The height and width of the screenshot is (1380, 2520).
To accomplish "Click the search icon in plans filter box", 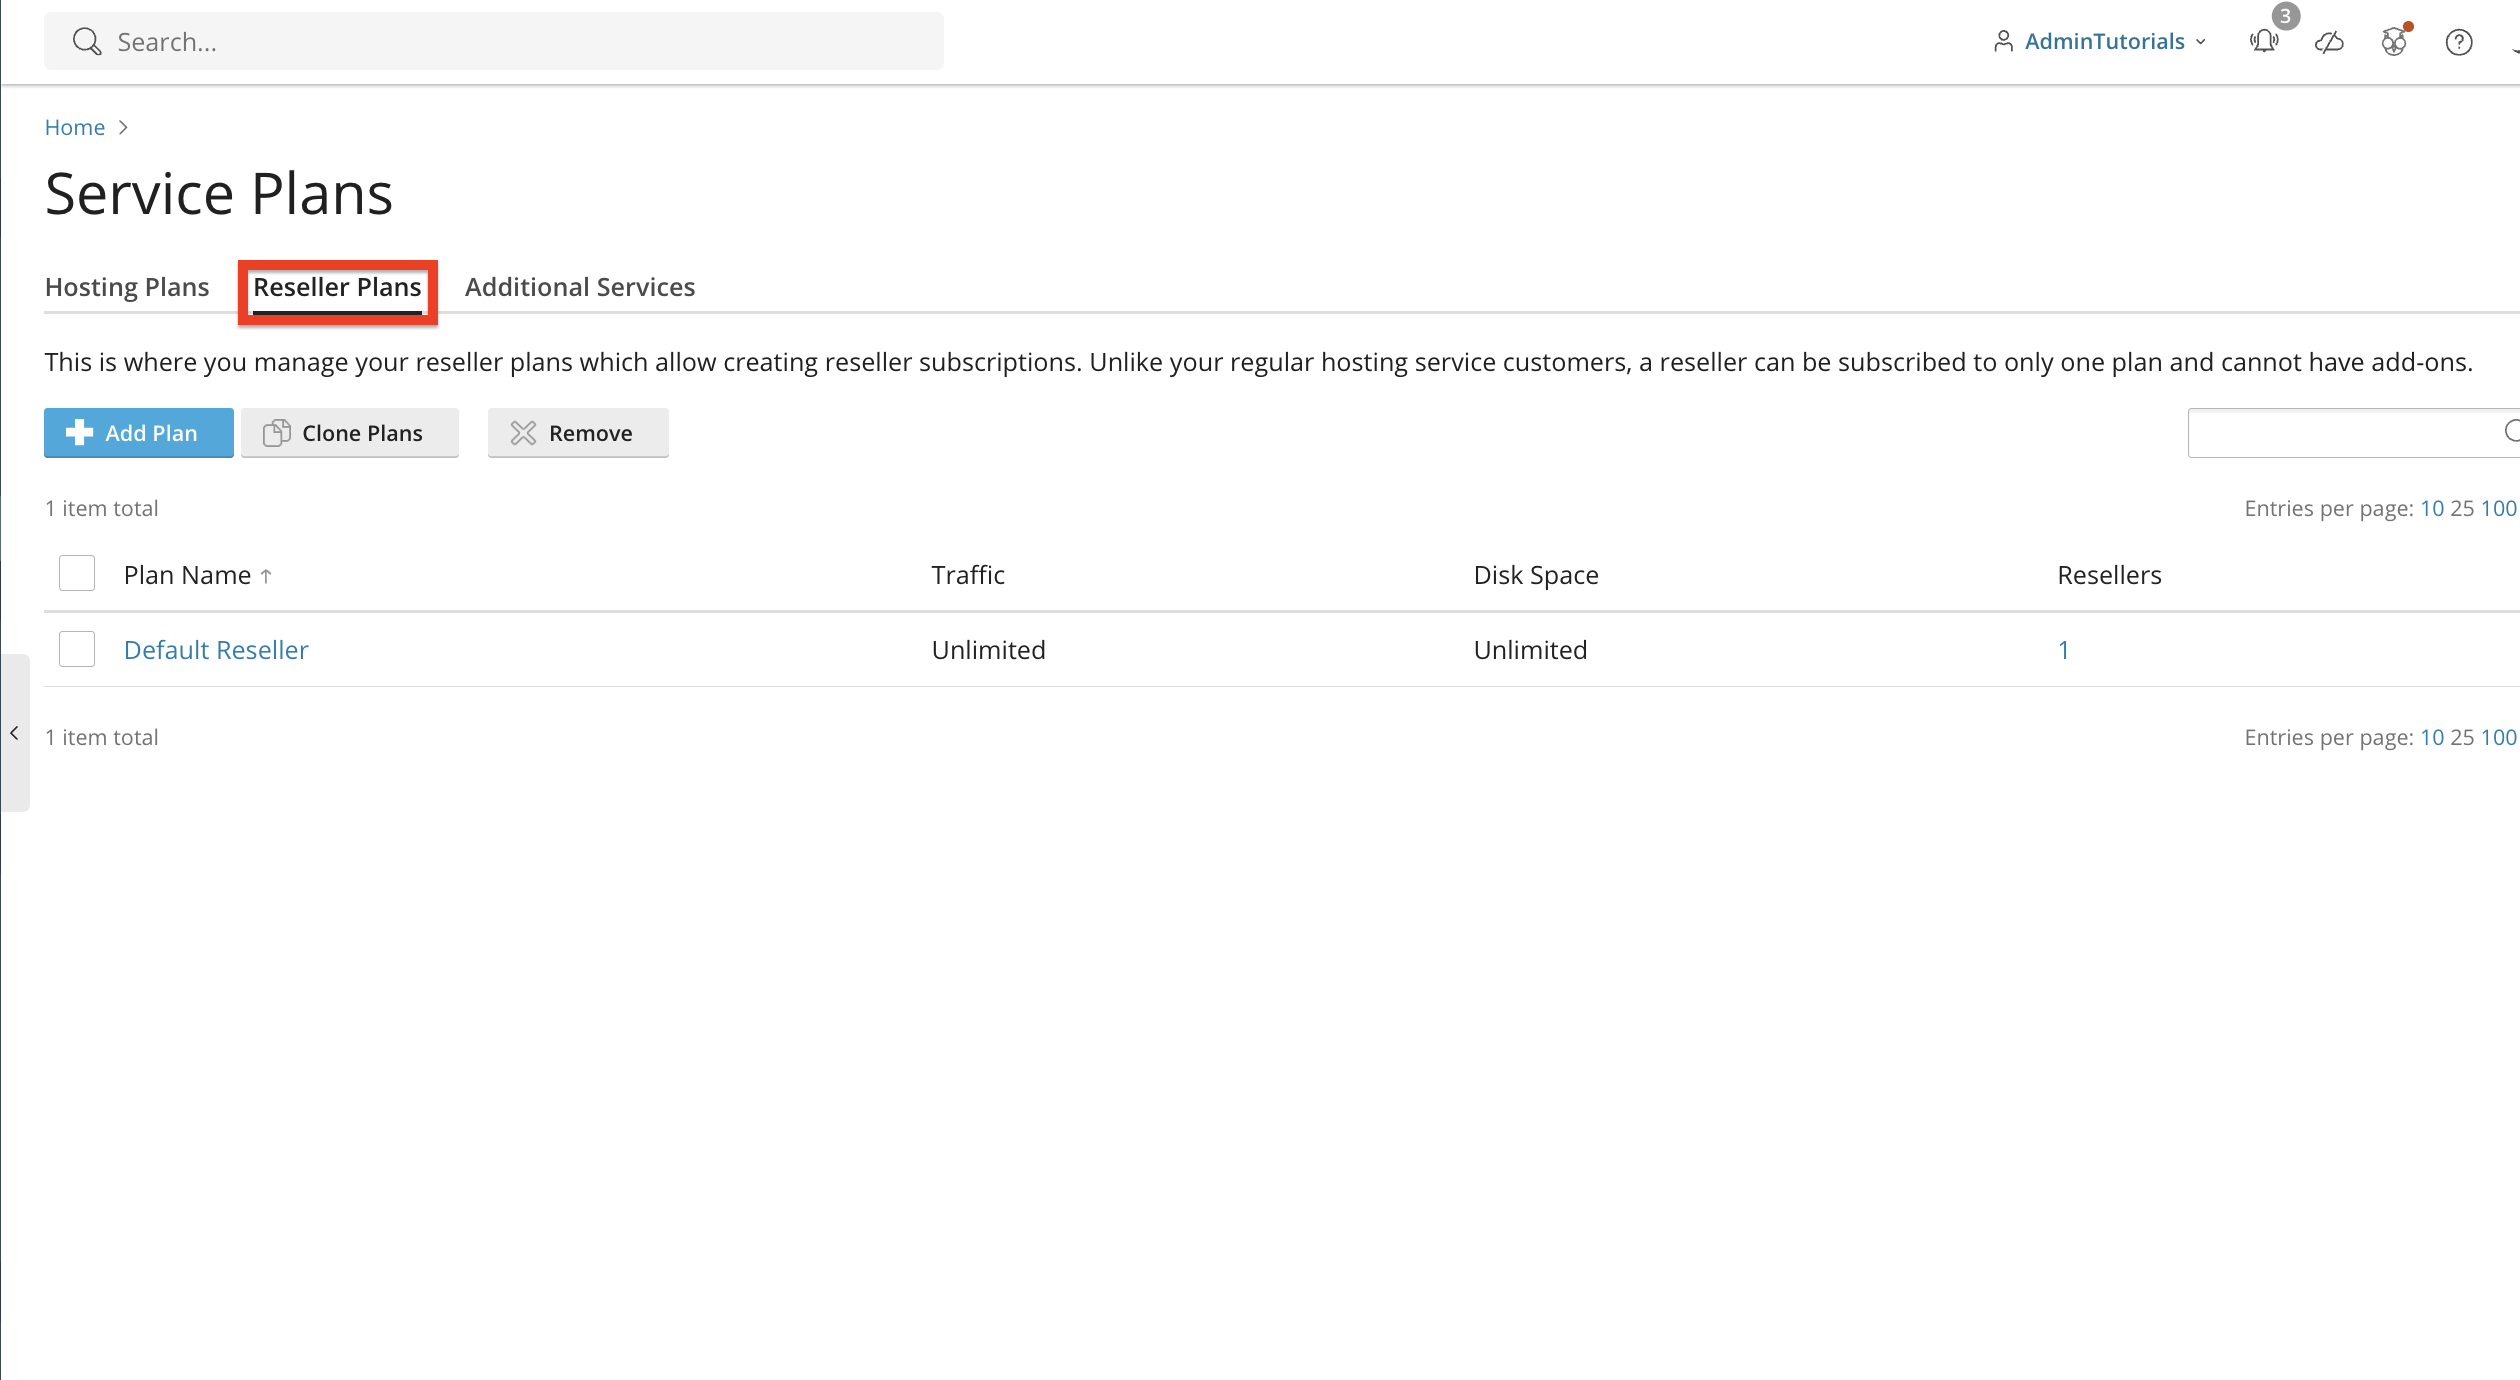I will [2512, 431].
